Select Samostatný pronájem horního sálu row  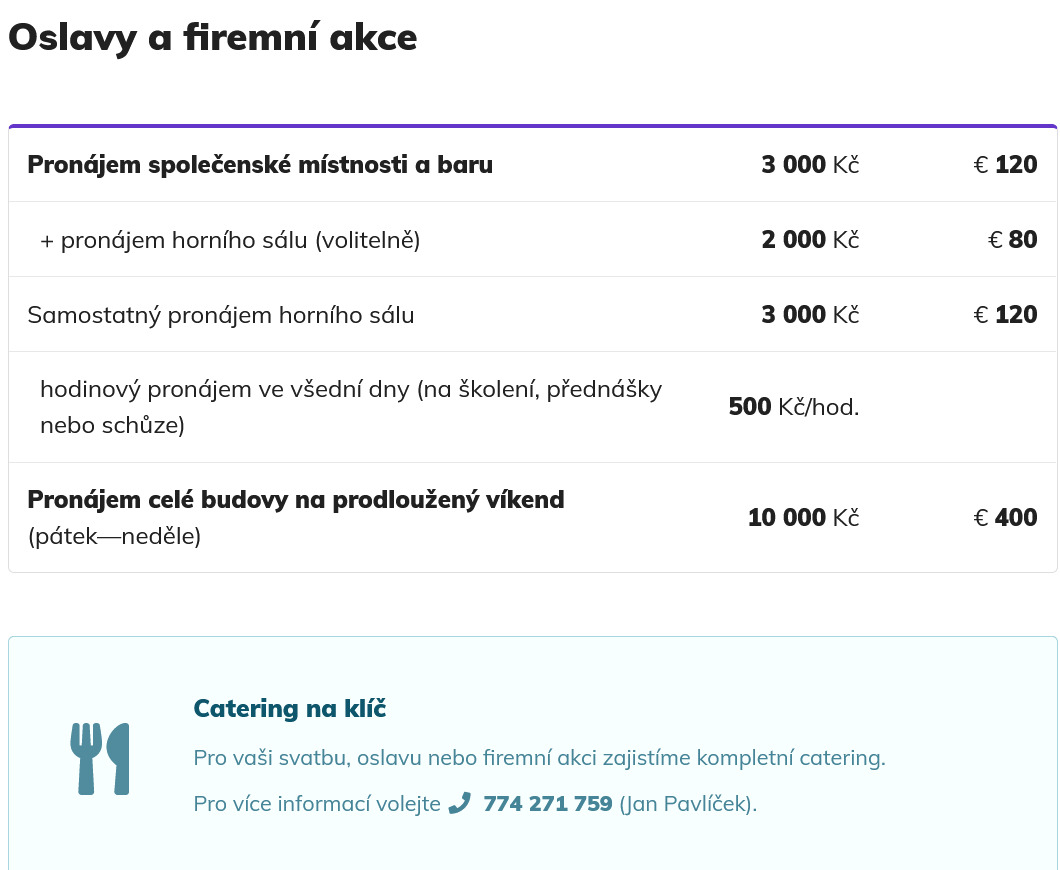(x=533, y=314)
